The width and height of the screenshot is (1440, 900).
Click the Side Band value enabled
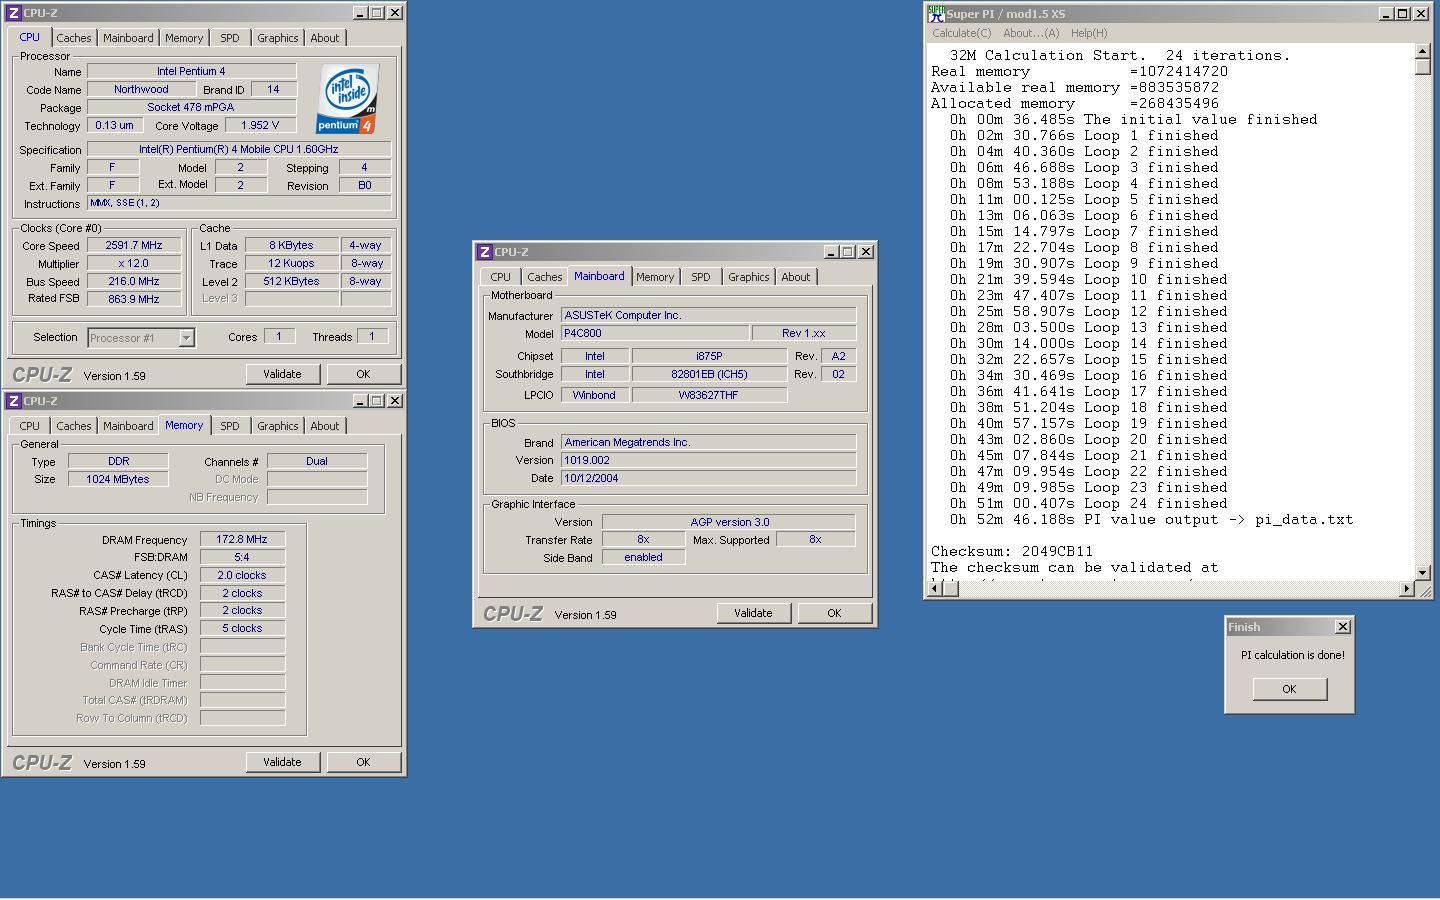pyautogui.click(x=643, y=558)
